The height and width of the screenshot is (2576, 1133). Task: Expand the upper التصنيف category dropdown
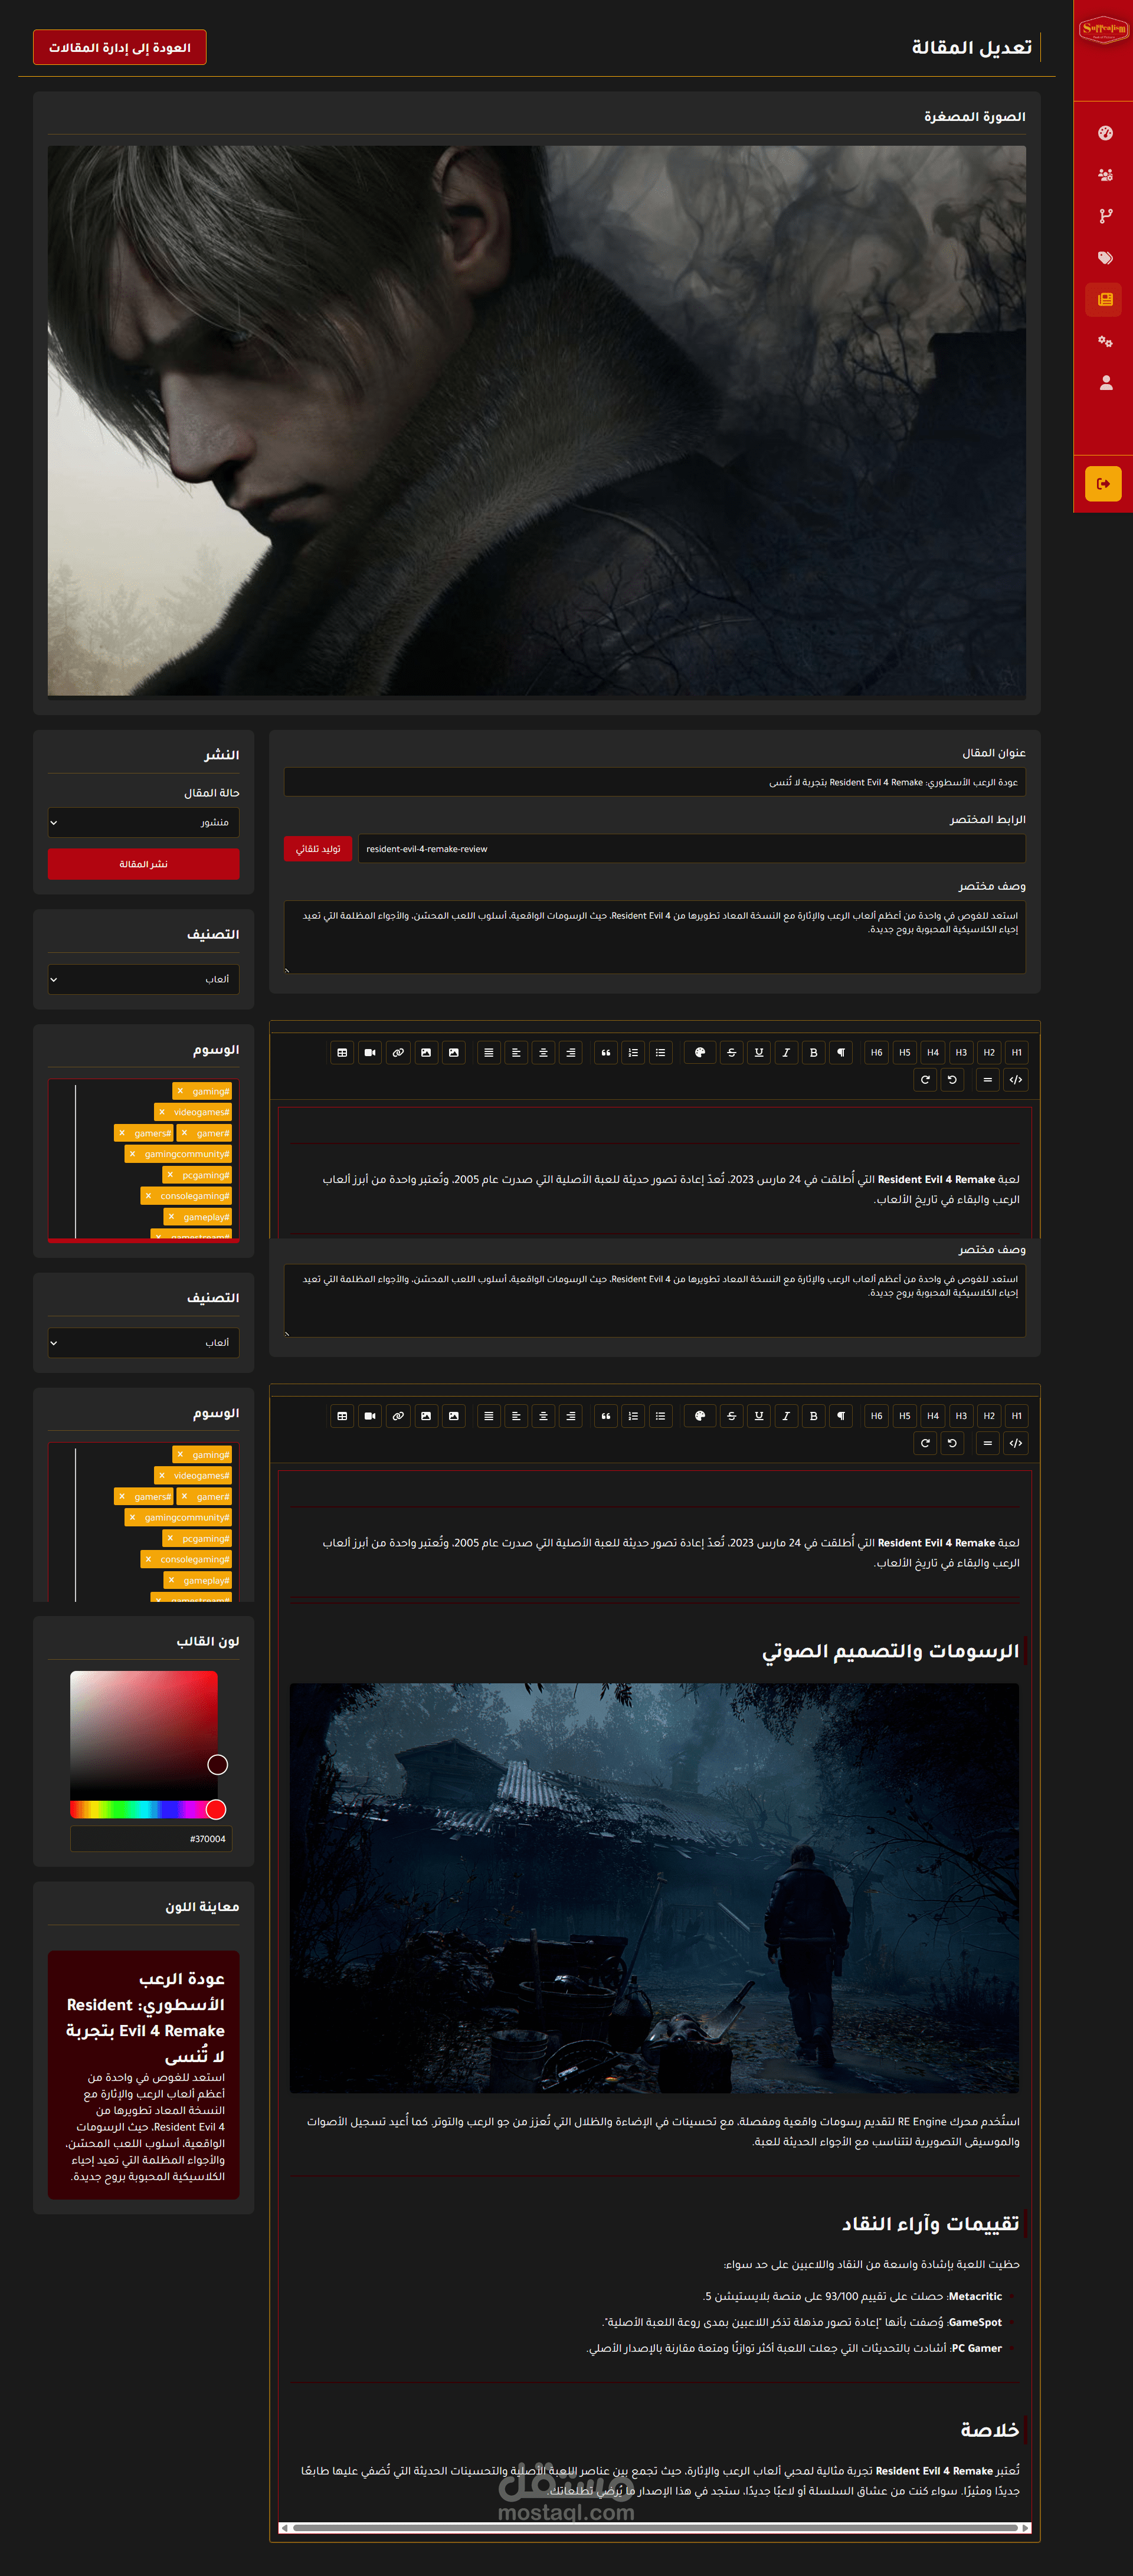pos(143,979)
